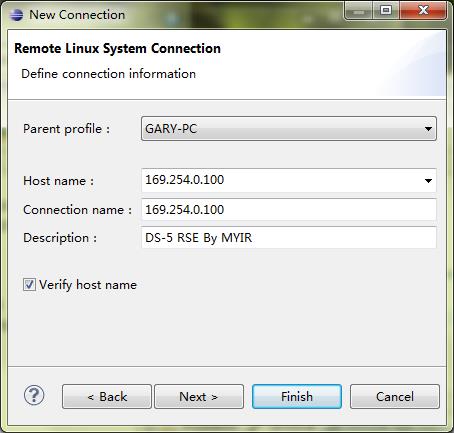Screen dimensions: 454x433
Task: Open the Parent profile GARY-PC combo box
Action: coord(289,129)
